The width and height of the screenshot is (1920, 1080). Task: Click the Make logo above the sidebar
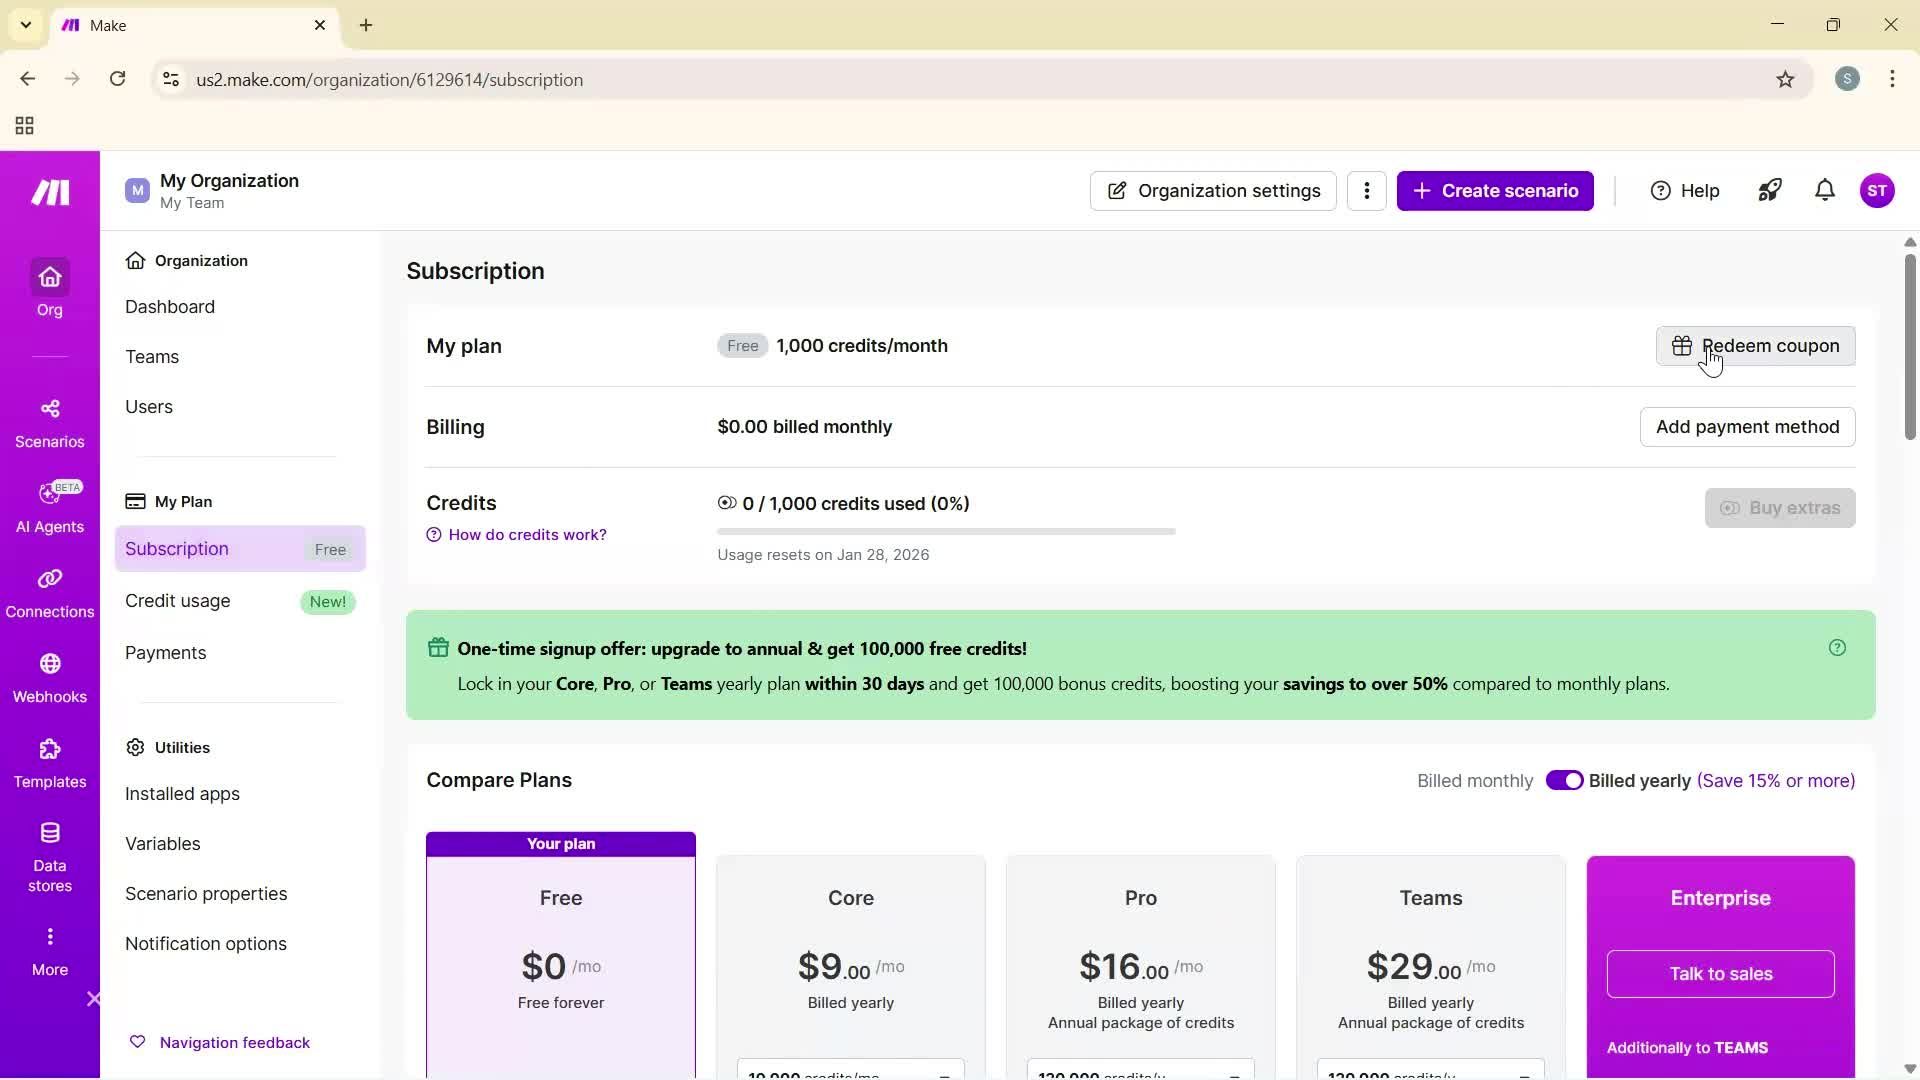pyautogui.click(x=49, y=192)
